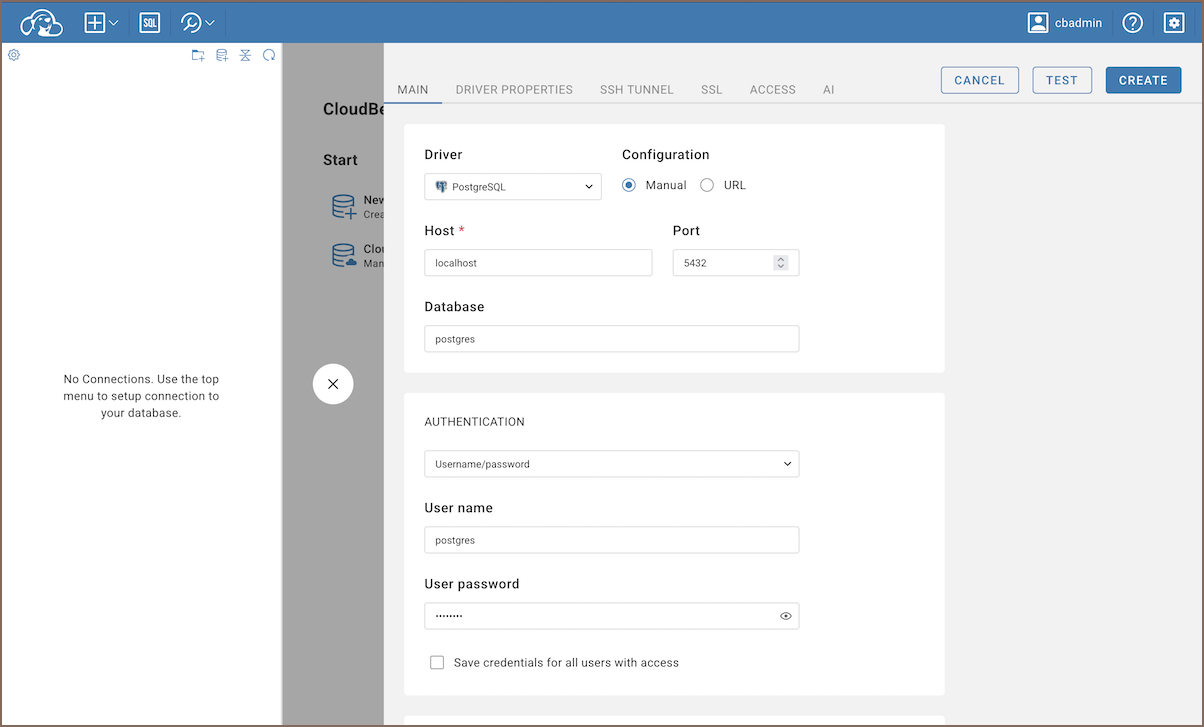The image size is (1204, 727).
Task: Refresh the navigator tree
Action: (269, 56)
